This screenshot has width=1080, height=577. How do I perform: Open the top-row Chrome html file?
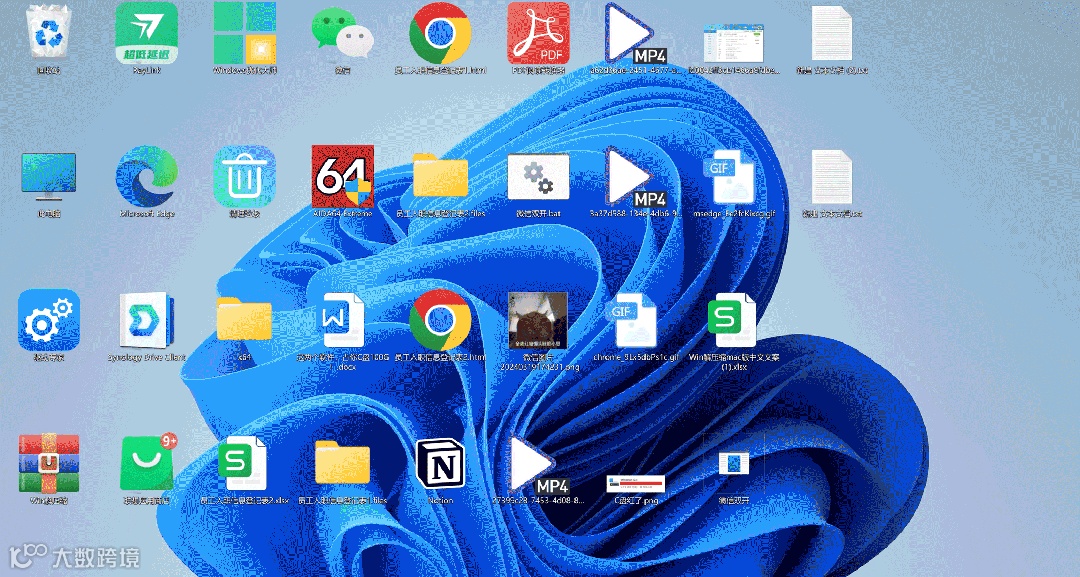coord(440,33)
